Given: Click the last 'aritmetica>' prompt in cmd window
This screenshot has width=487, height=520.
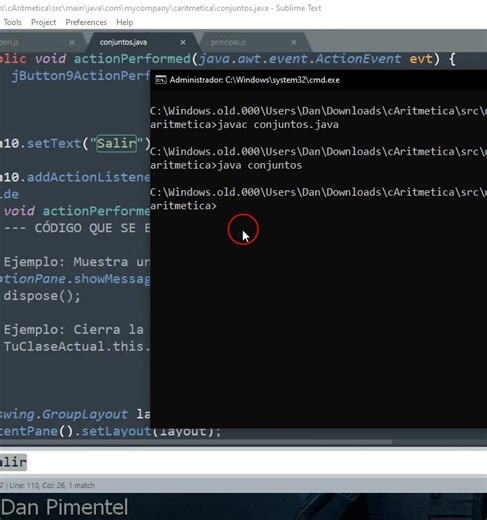Looking at the screenshot, I should pos(183,206).
